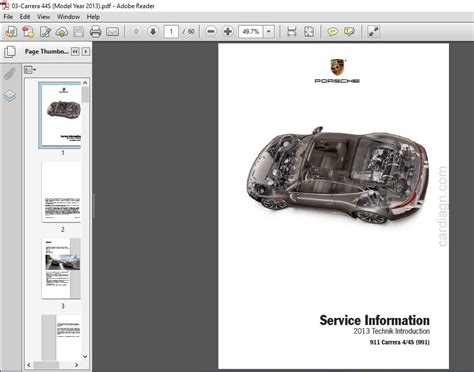The width and height of the screenshot is (474, 372).
Task: Select the highlight text tool
Action: (349, 32)
